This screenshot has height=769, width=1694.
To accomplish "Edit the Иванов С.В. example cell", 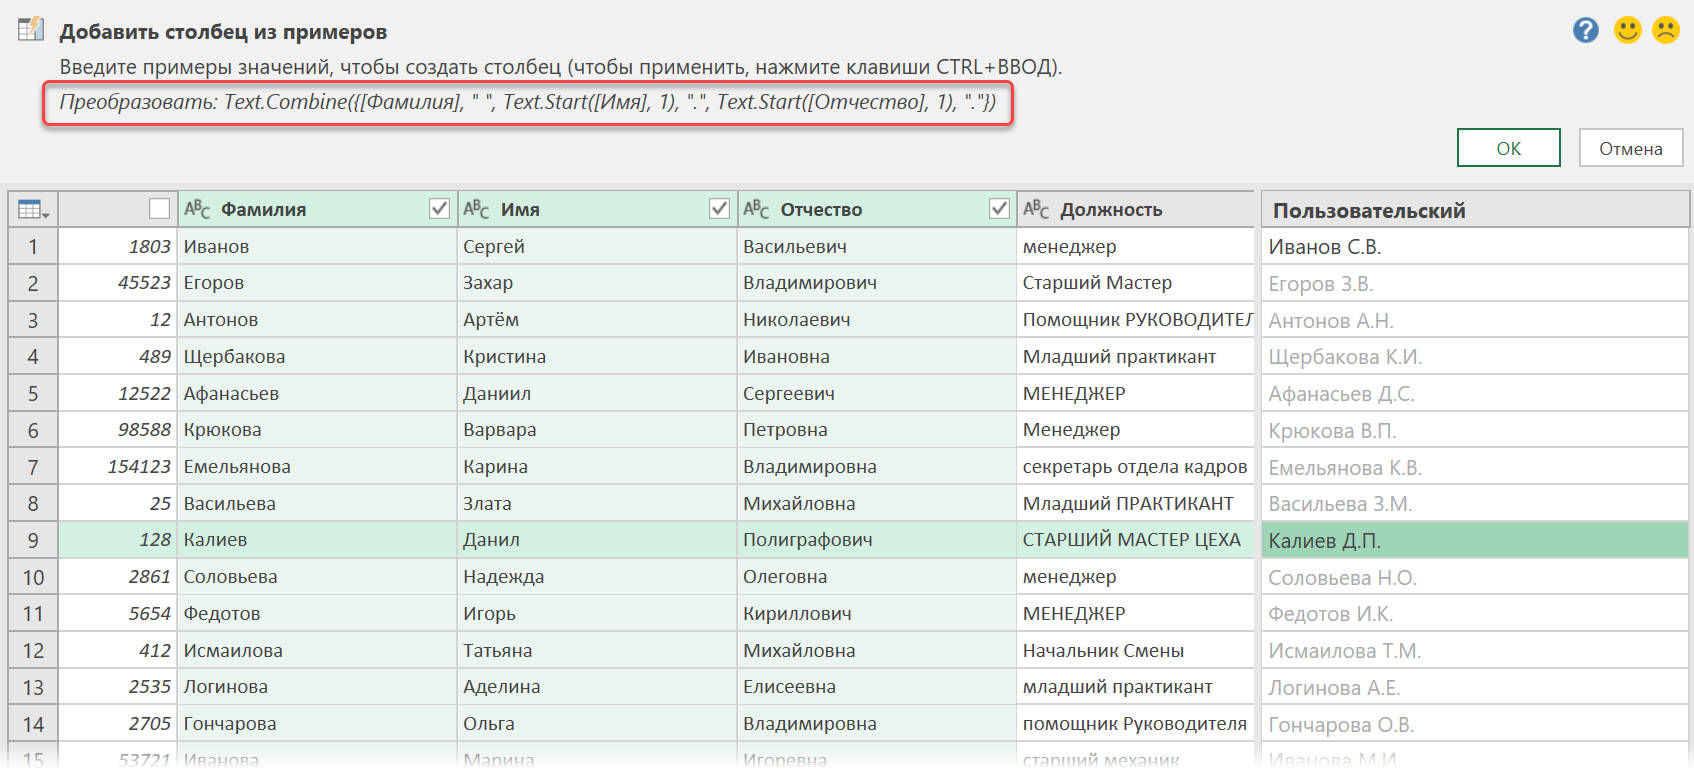I will [1475, 246].
